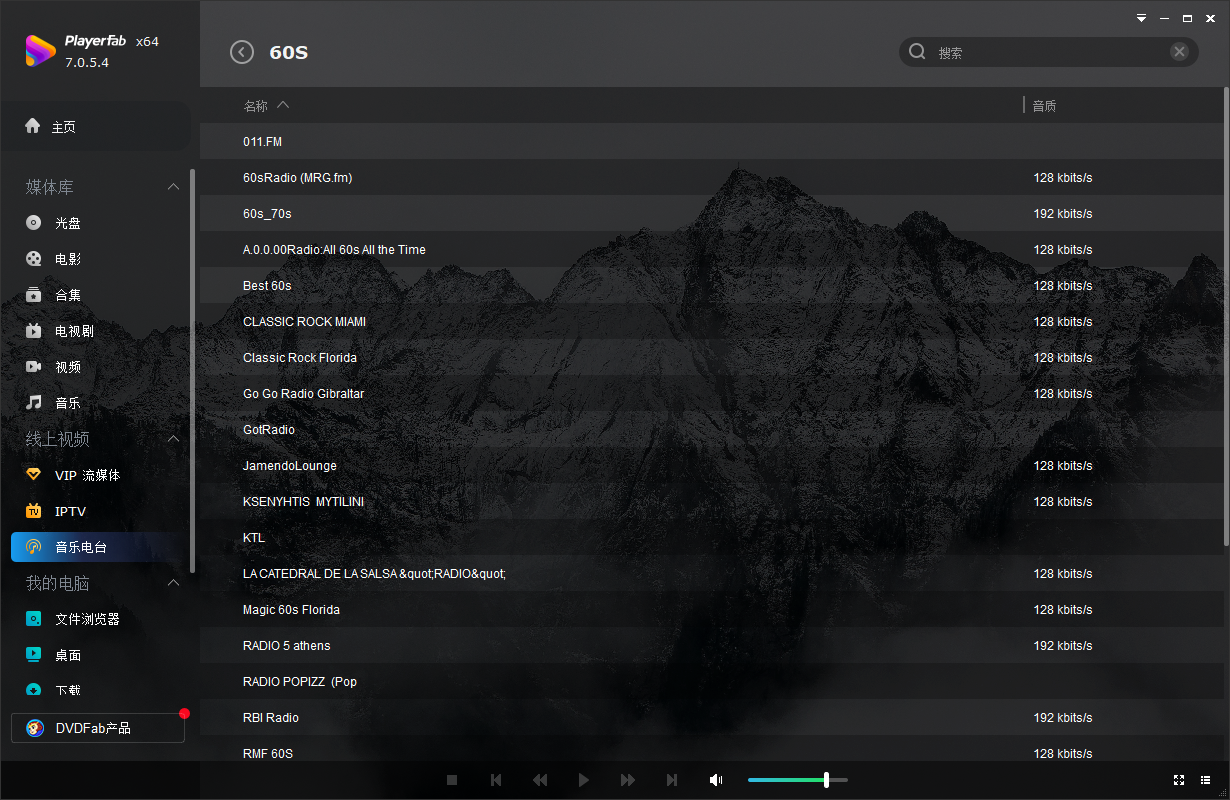Click the stop playback button

pyautogui.click(x=452, y=780)
